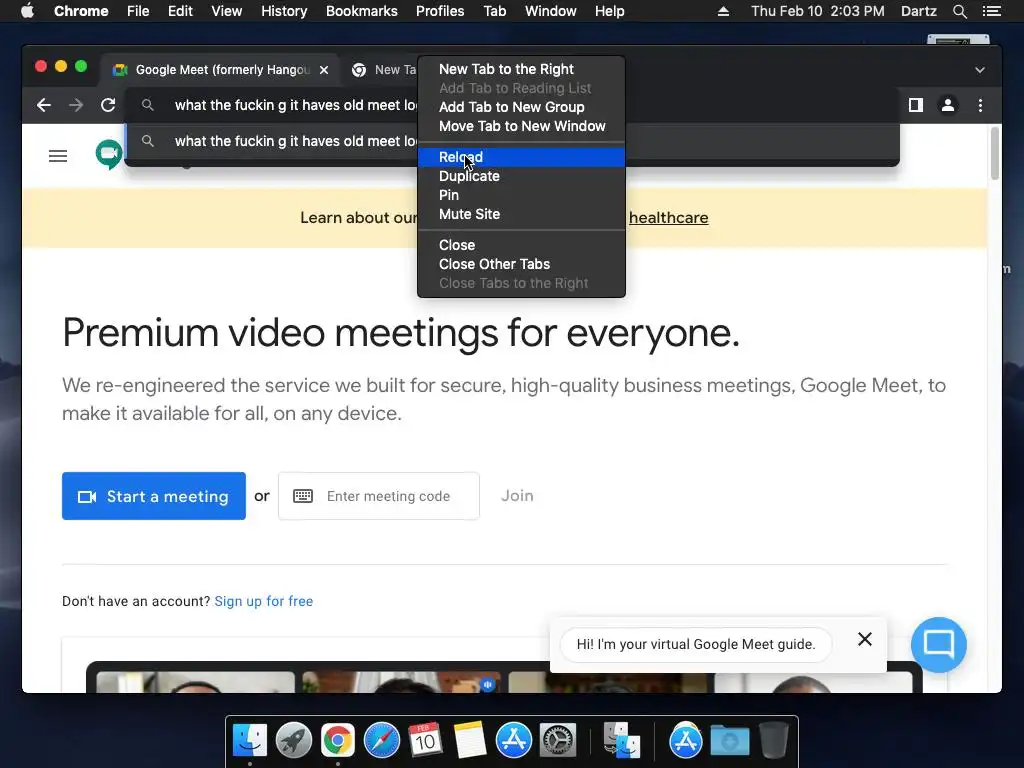1024x768 pixels.
Task: Open the Downloads folder in dock
Action: (x=729, y=741)
